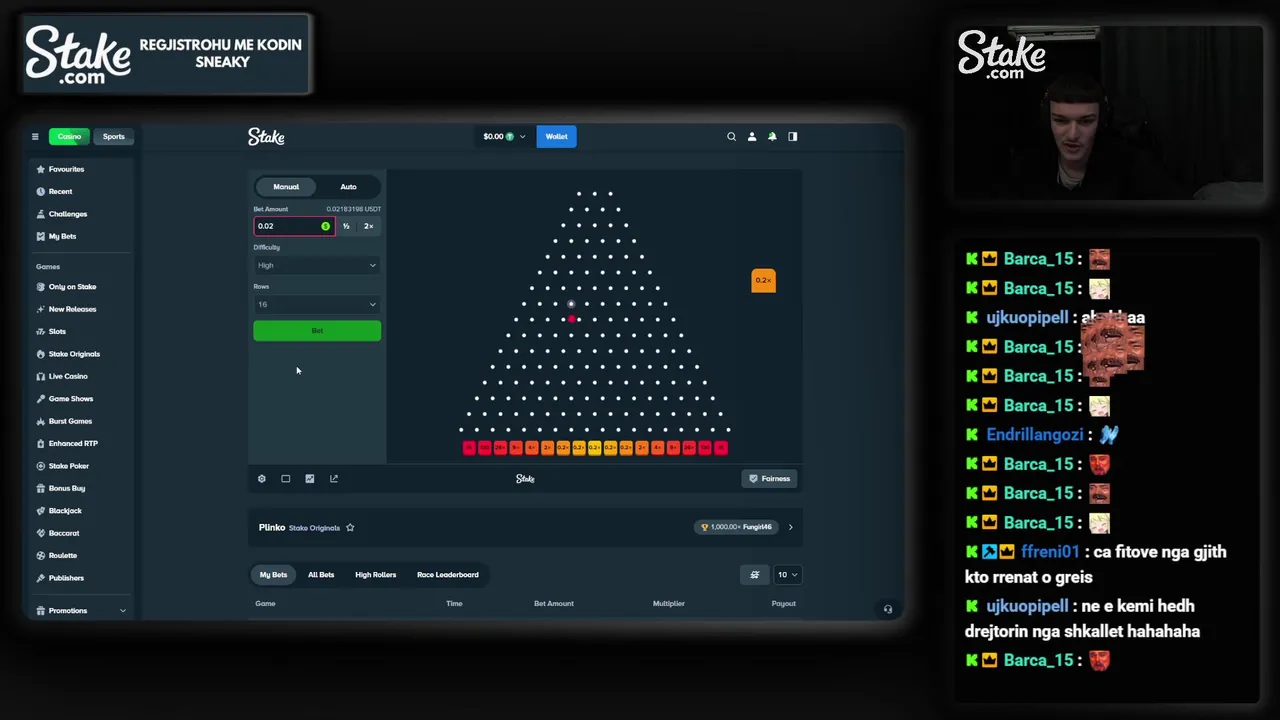Image resolution: width=1280 pixels, height=720 pixels.
Task: Toggle theatre mode icon below game
Action: pos(286,479)
